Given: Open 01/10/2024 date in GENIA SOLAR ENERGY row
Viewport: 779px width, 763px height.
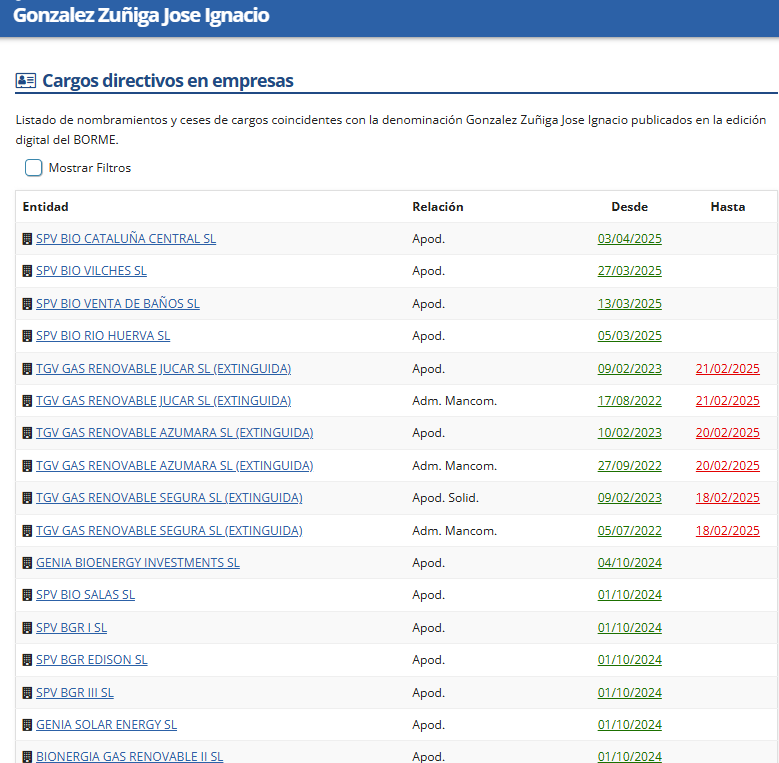Looking at the screenshot, I should [629, 725].
